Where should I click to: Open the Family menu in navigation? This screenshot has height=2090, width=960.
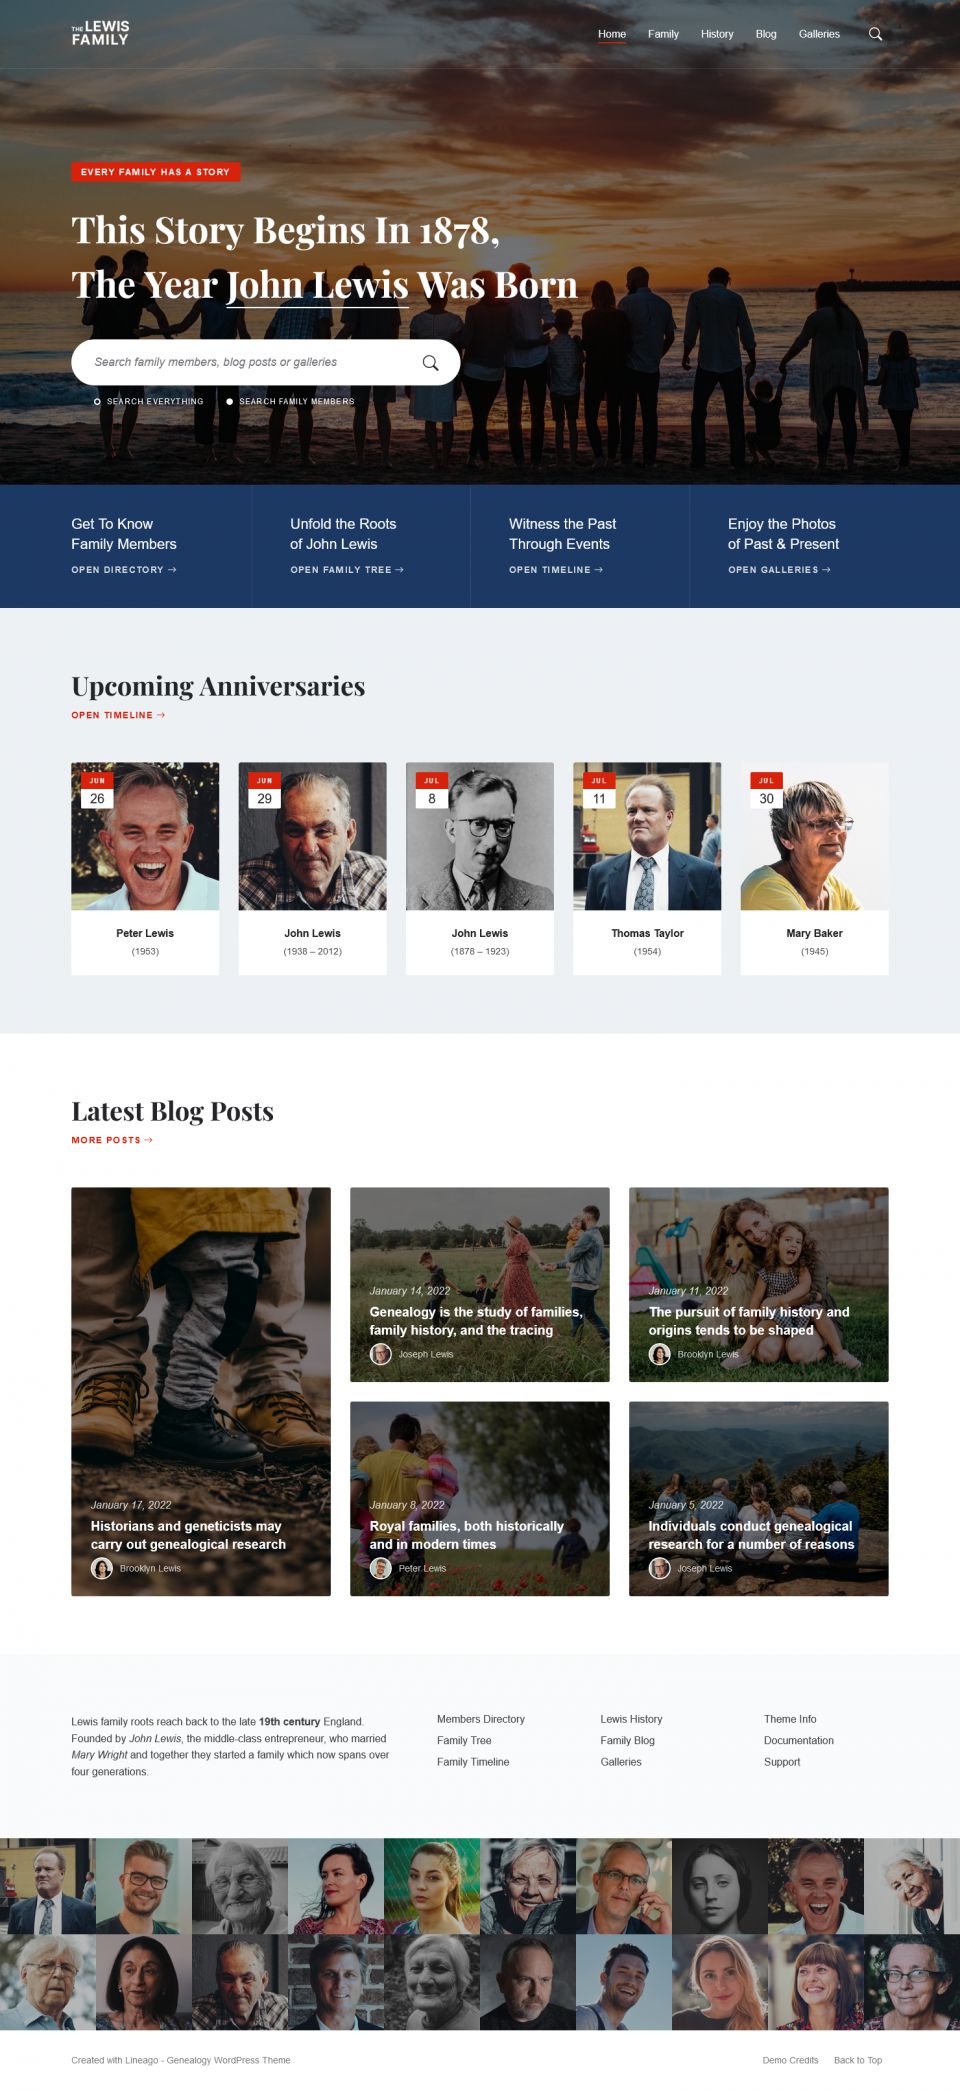pyautogui.click(x=663, y=34)
